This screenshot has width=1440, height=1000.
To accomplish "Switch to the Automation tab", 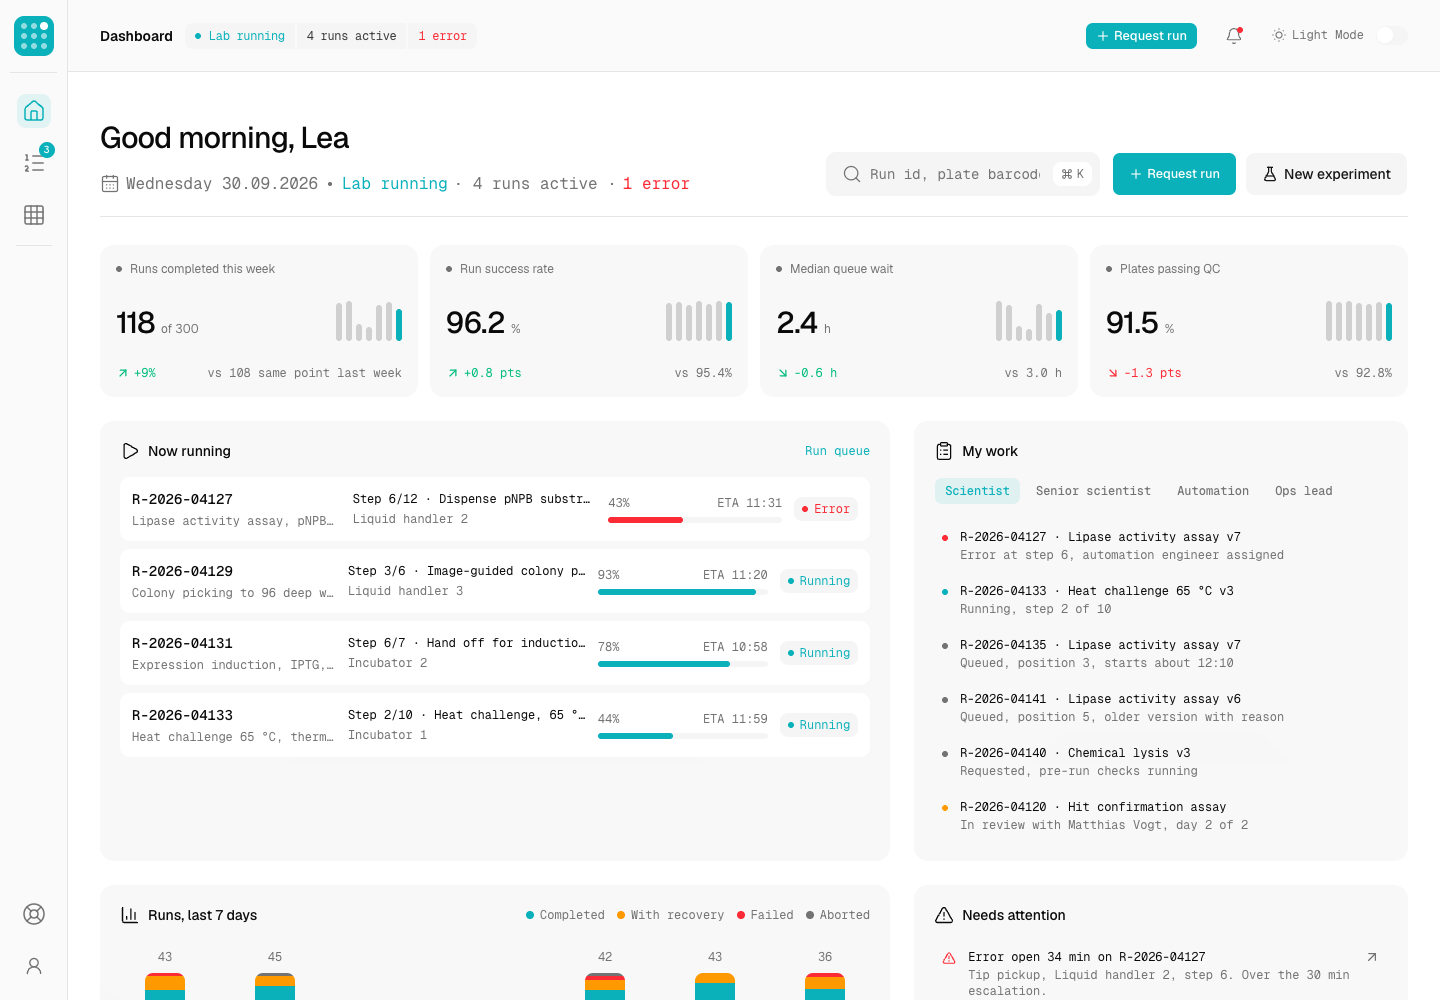I will coord(1213,491).
